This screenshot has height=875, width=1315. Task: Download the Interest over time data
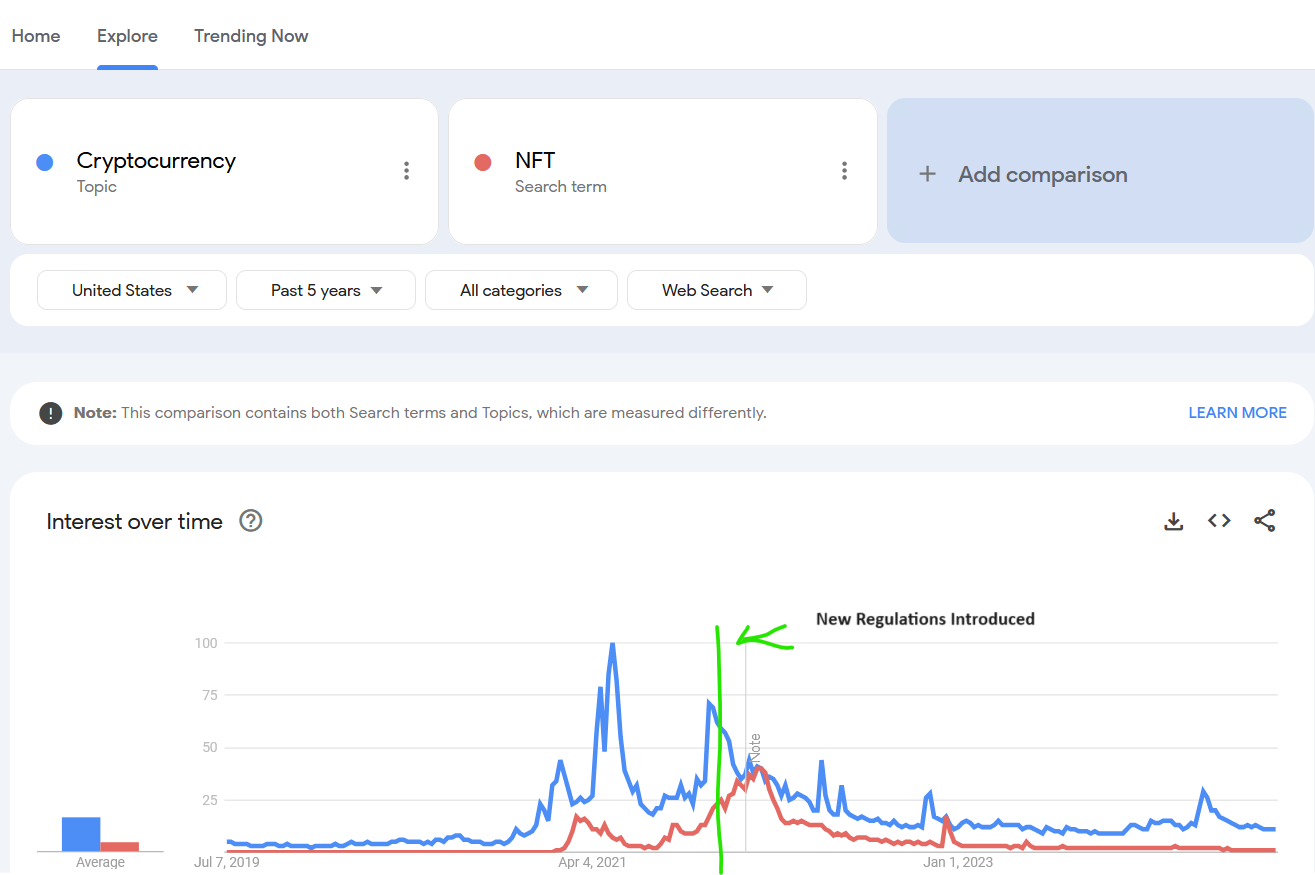coord(1174,521)
